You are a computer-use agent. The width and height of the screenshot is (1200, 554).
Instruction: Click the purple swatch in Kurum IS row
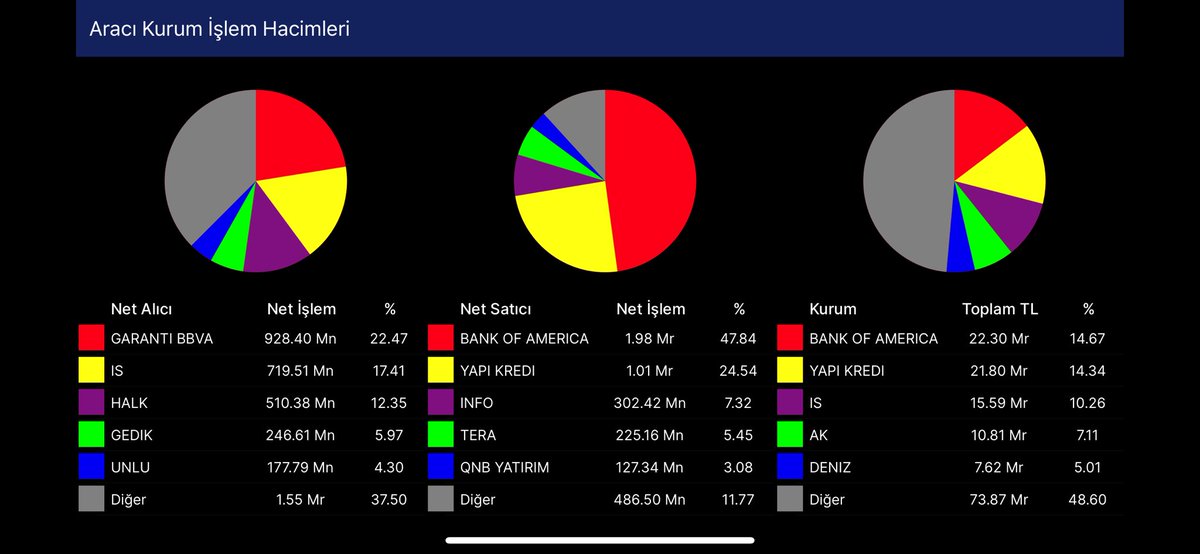pos(789,403)
